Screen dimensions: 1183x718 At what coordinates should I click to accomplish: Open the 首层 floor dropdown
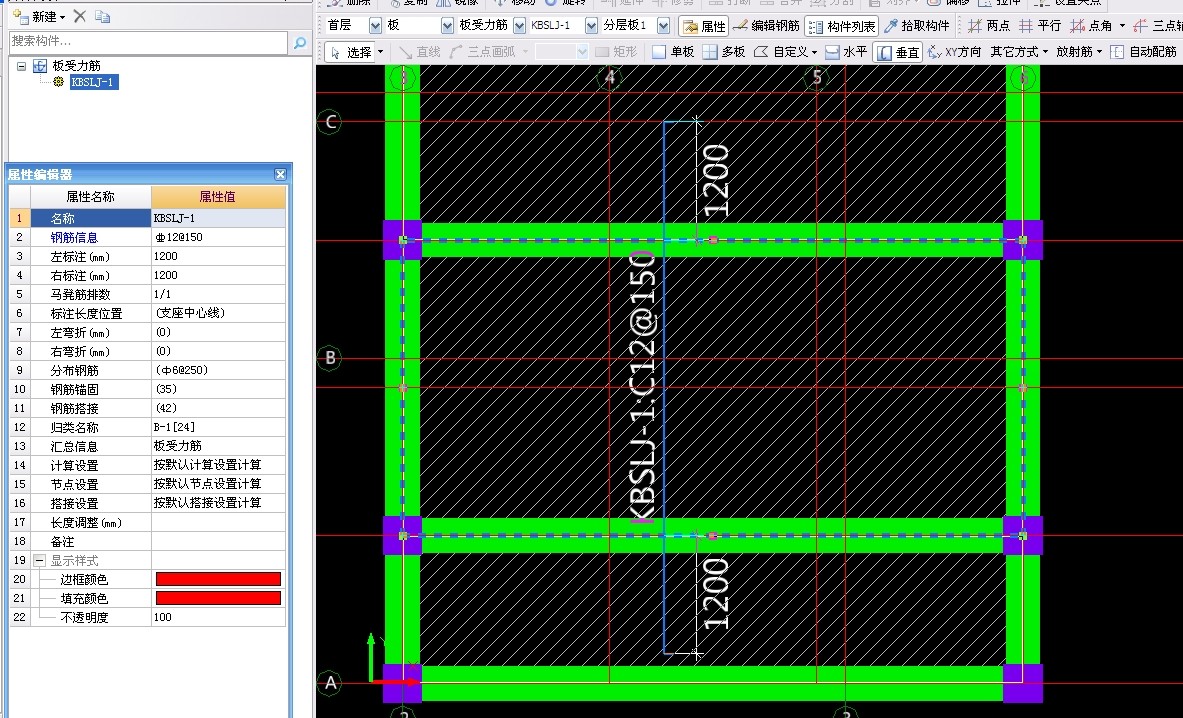[376, 26]
